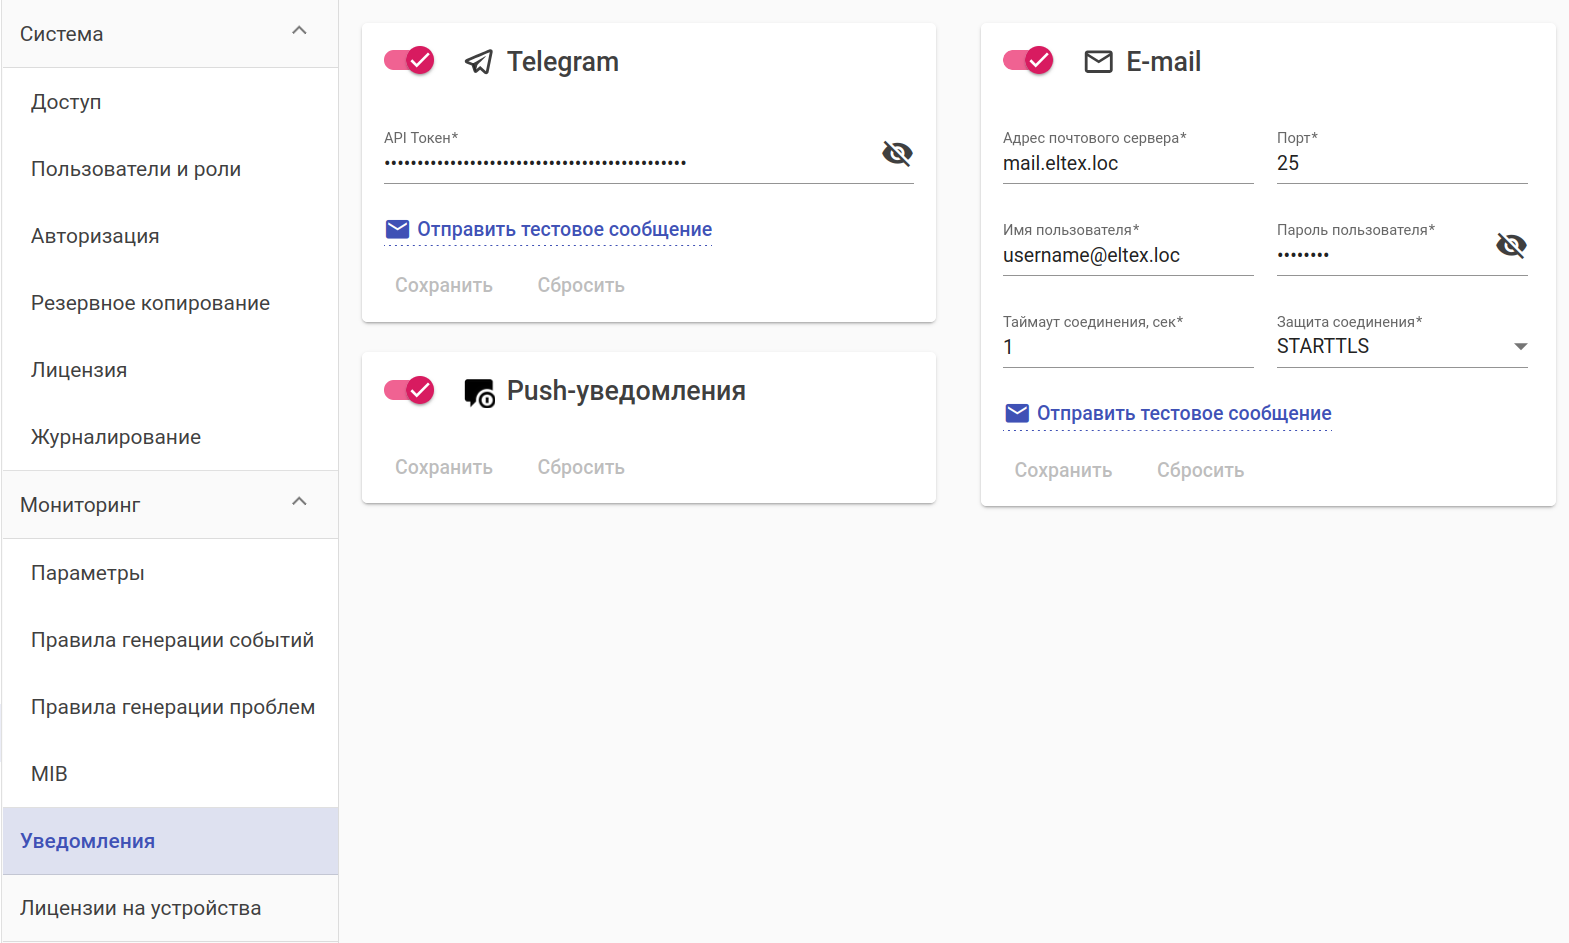1569x943 pixels.
Task: Open the Лицензии на устройства section
Action: [x=140, y=908]
